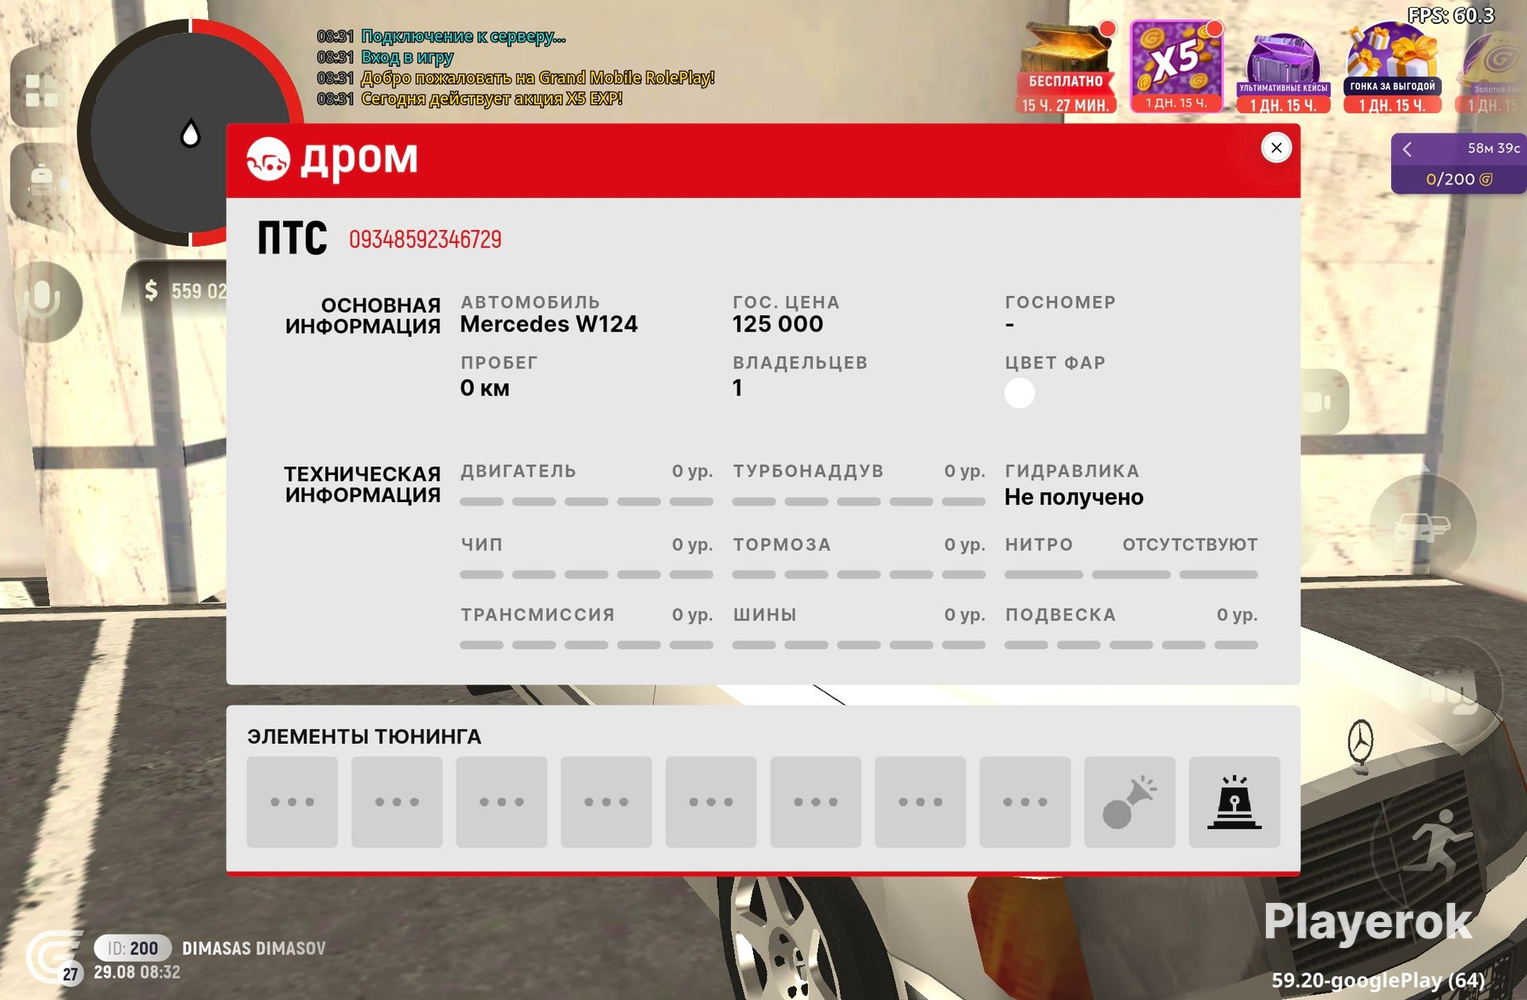
Task: Tap the date and time 29.08 08:32
Action: pos(137,972)
